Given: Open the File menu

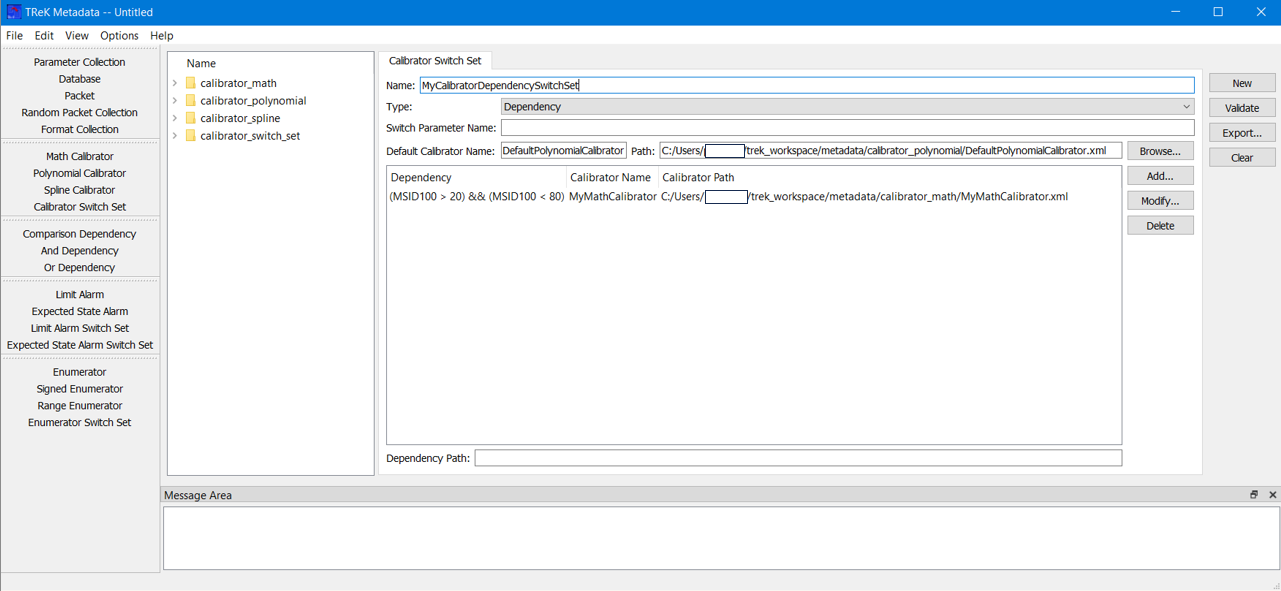Looking at the screenshot, I should click(x=14, y=35).
